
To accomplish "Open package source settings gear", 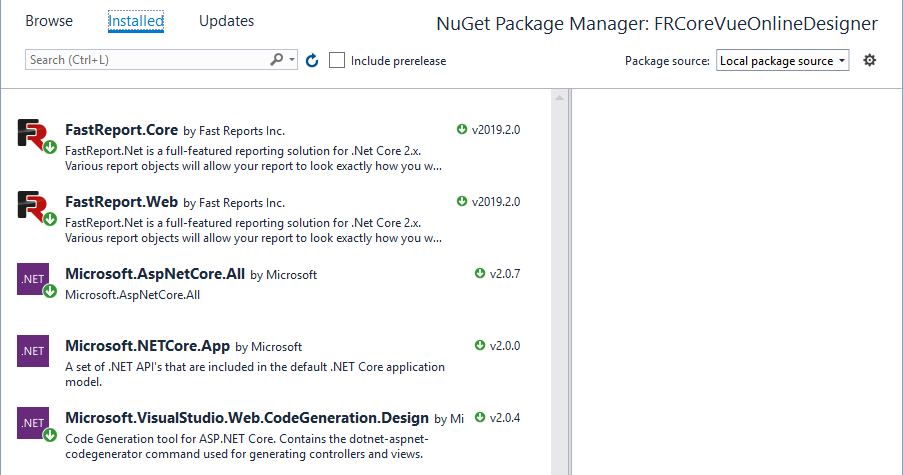I will point(869,61).
